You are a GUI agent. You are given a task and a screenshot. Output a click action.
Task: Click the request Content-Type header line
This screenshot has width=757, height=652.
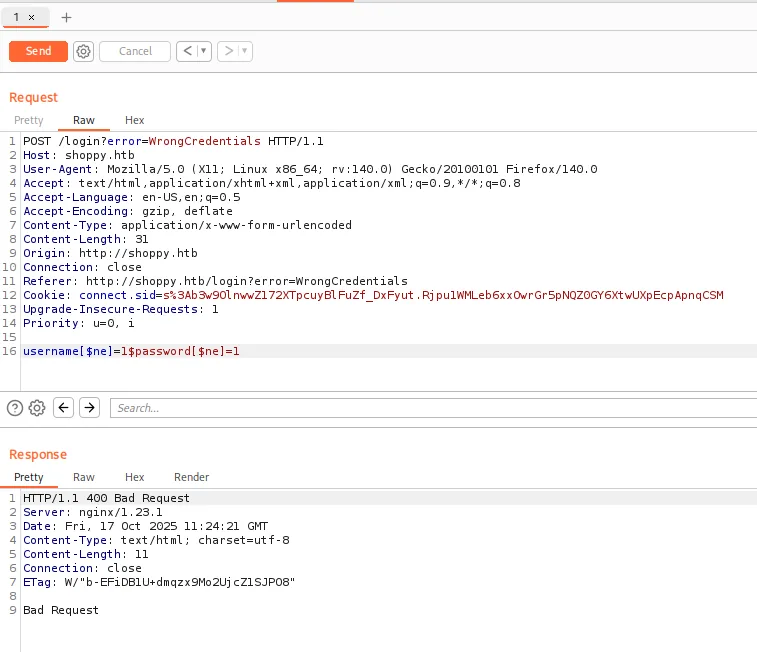coord(187,225)
